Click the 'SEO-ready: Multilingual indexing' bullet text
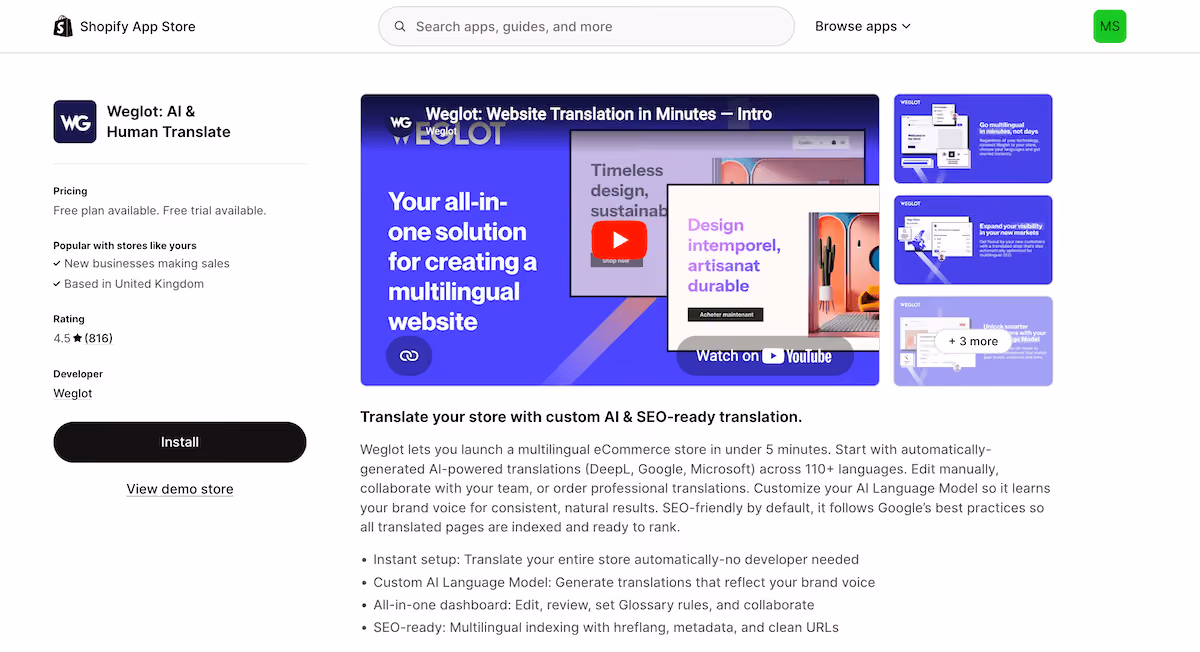Screen dimensions: 1200x652 click(x=606, y=628)
